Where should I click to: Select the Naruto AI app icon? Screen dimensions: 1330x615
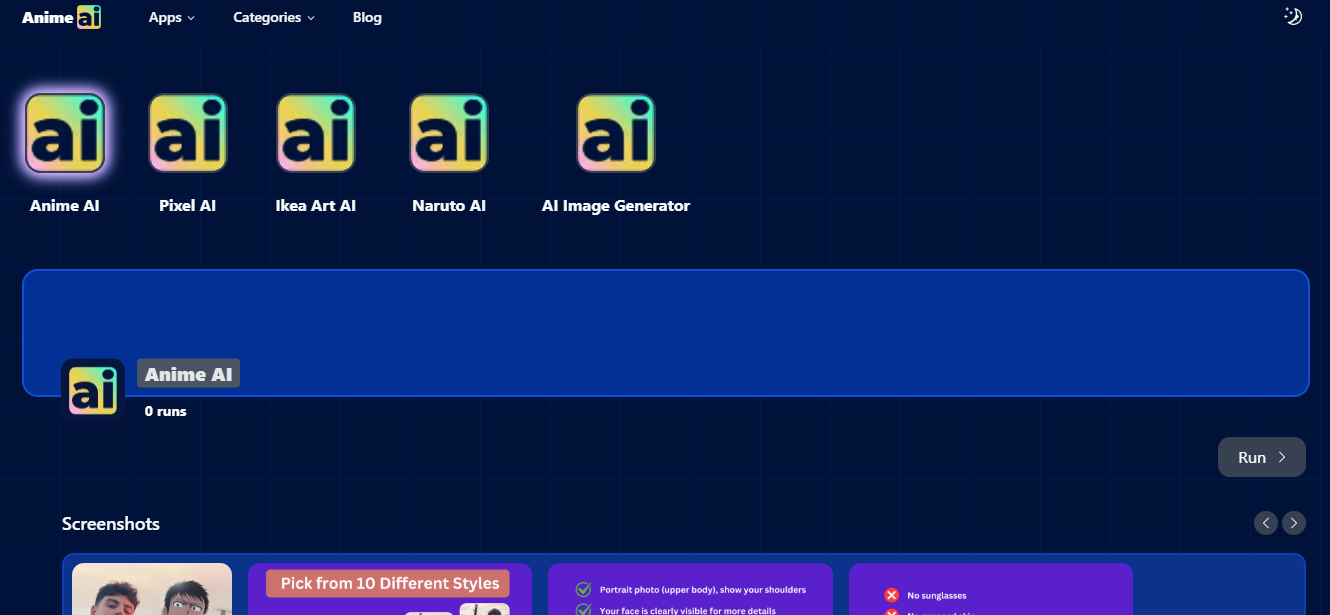[449, 133]
